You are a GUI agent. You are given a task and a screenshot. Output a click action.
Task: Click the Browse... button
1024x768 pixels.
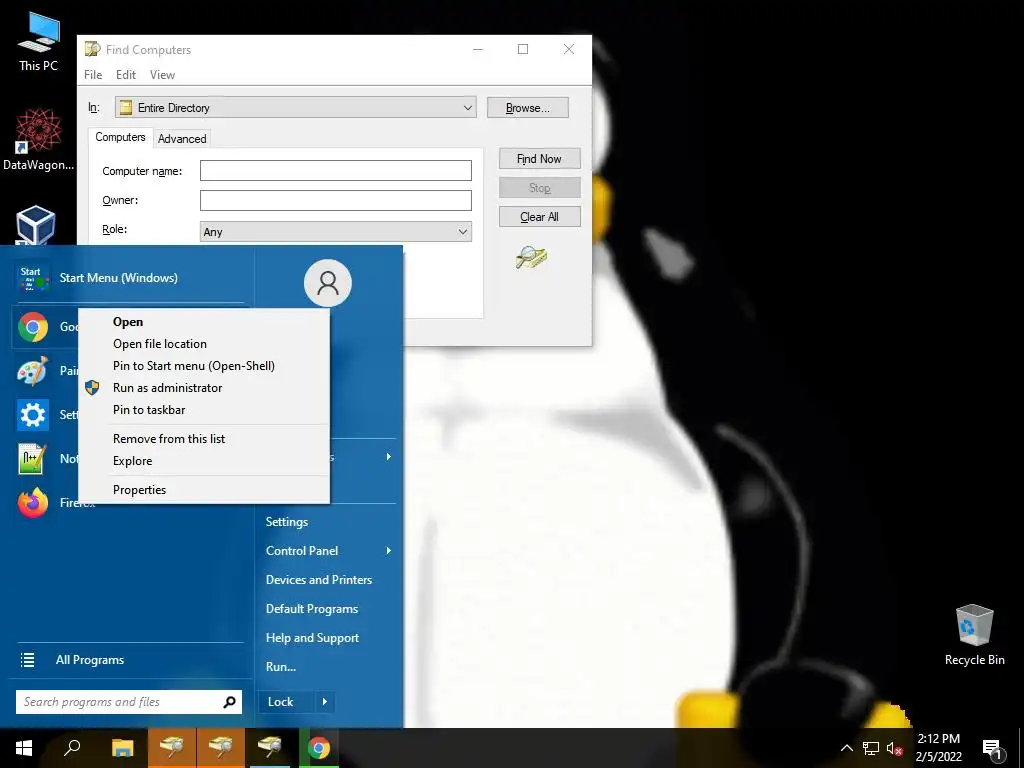point(528,108)
